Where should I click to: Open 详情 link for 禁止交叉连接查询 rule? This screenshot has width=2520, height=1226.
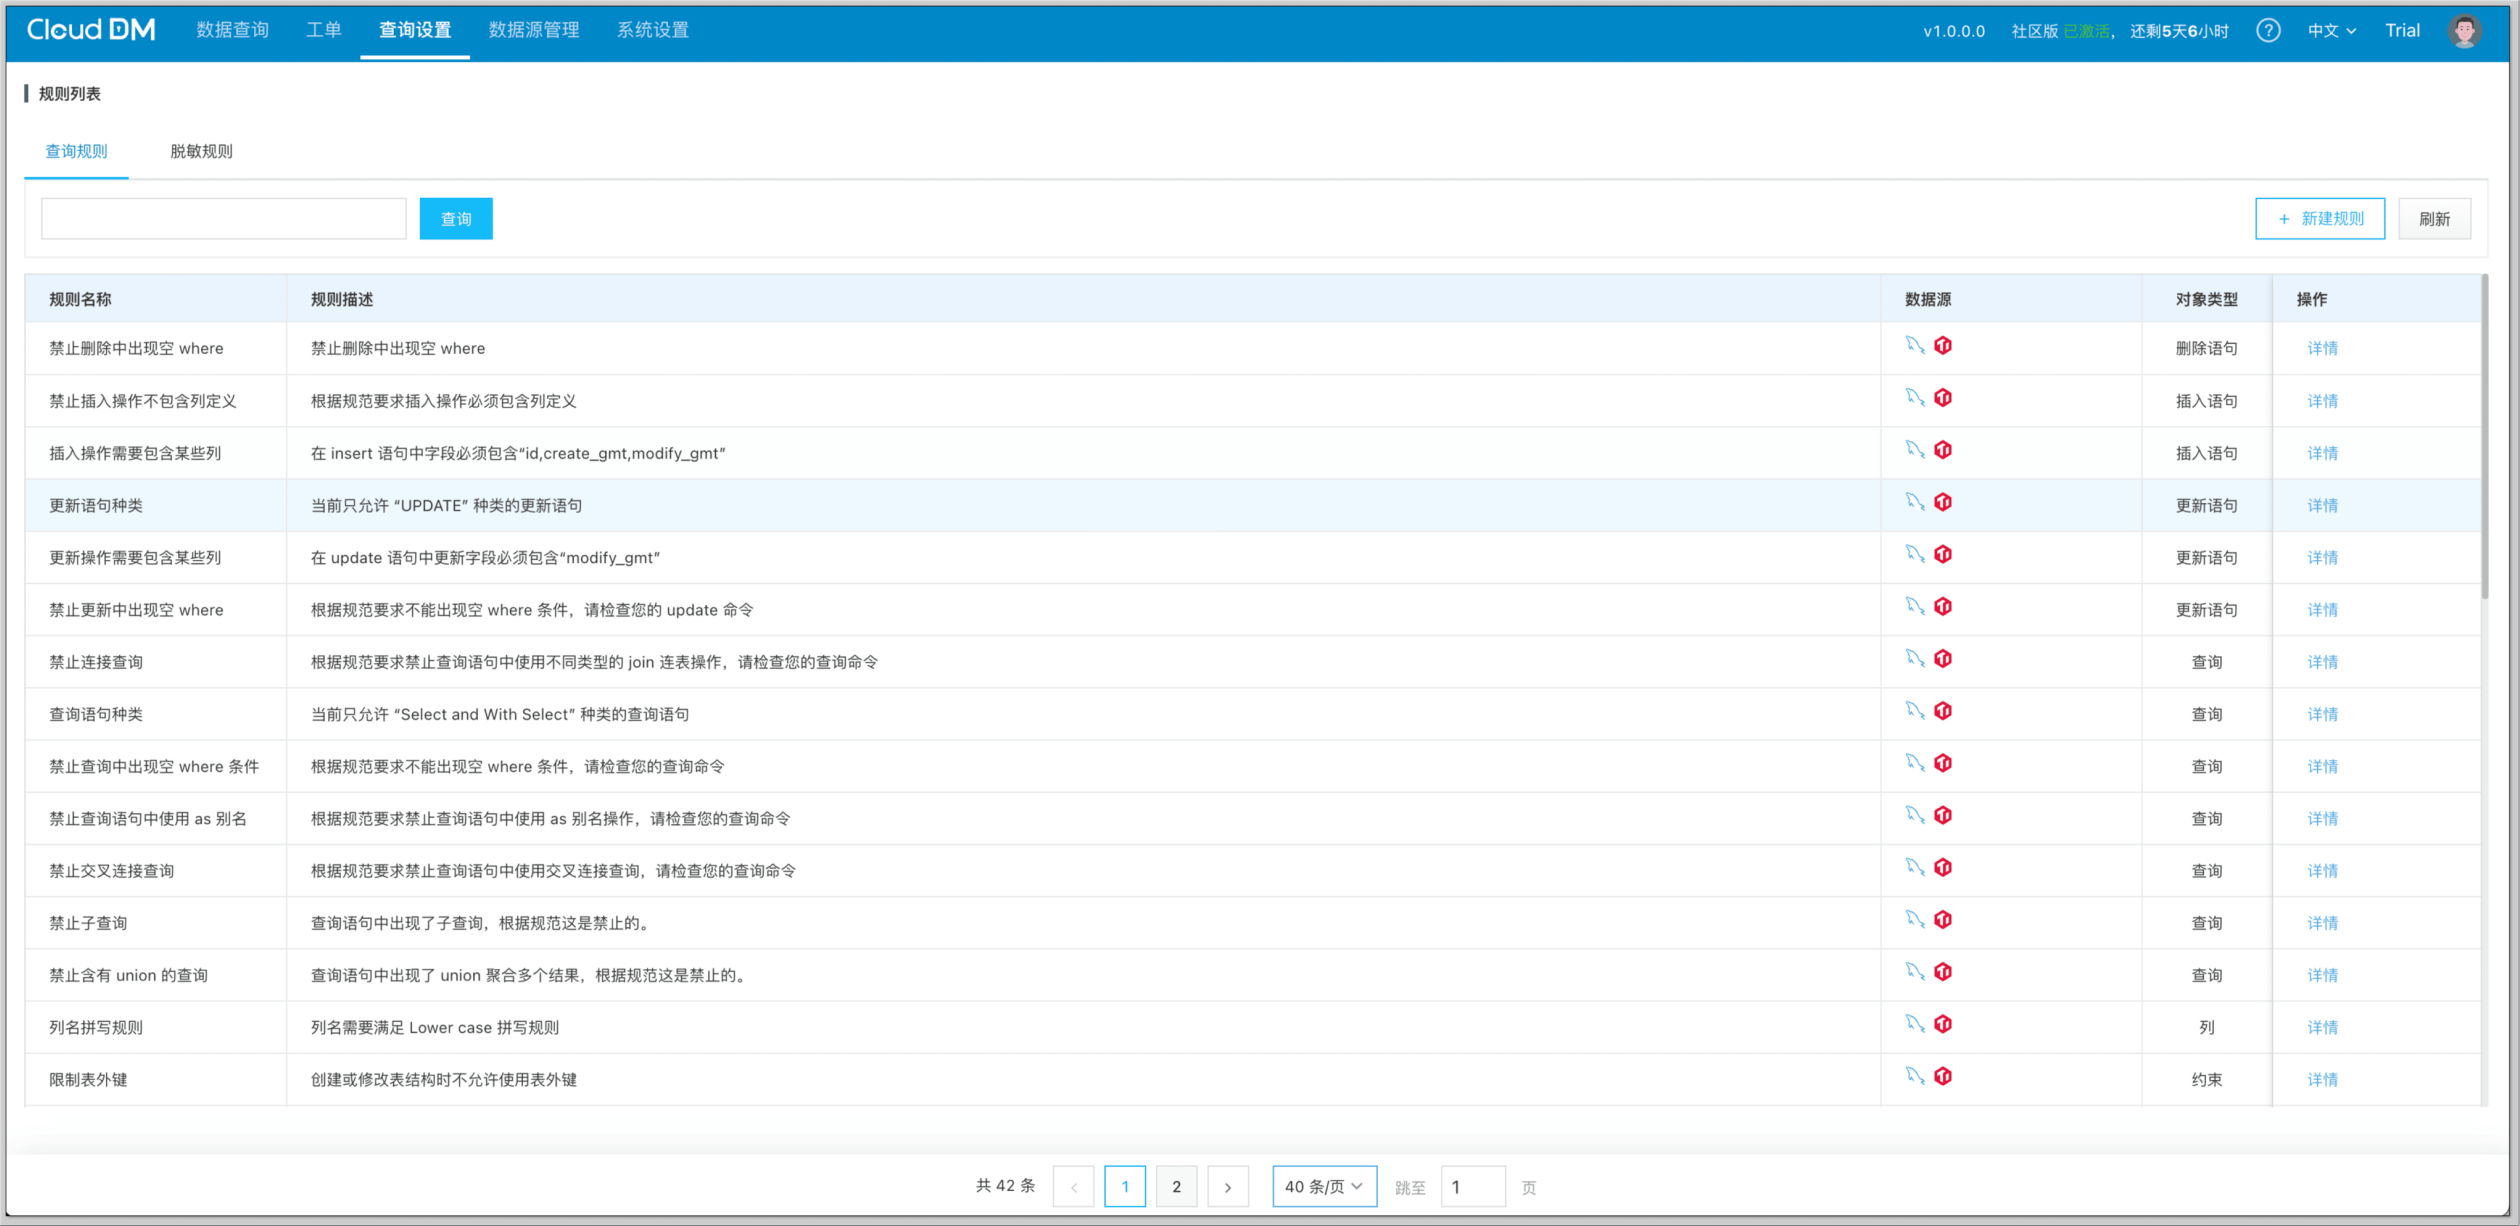2321,871
